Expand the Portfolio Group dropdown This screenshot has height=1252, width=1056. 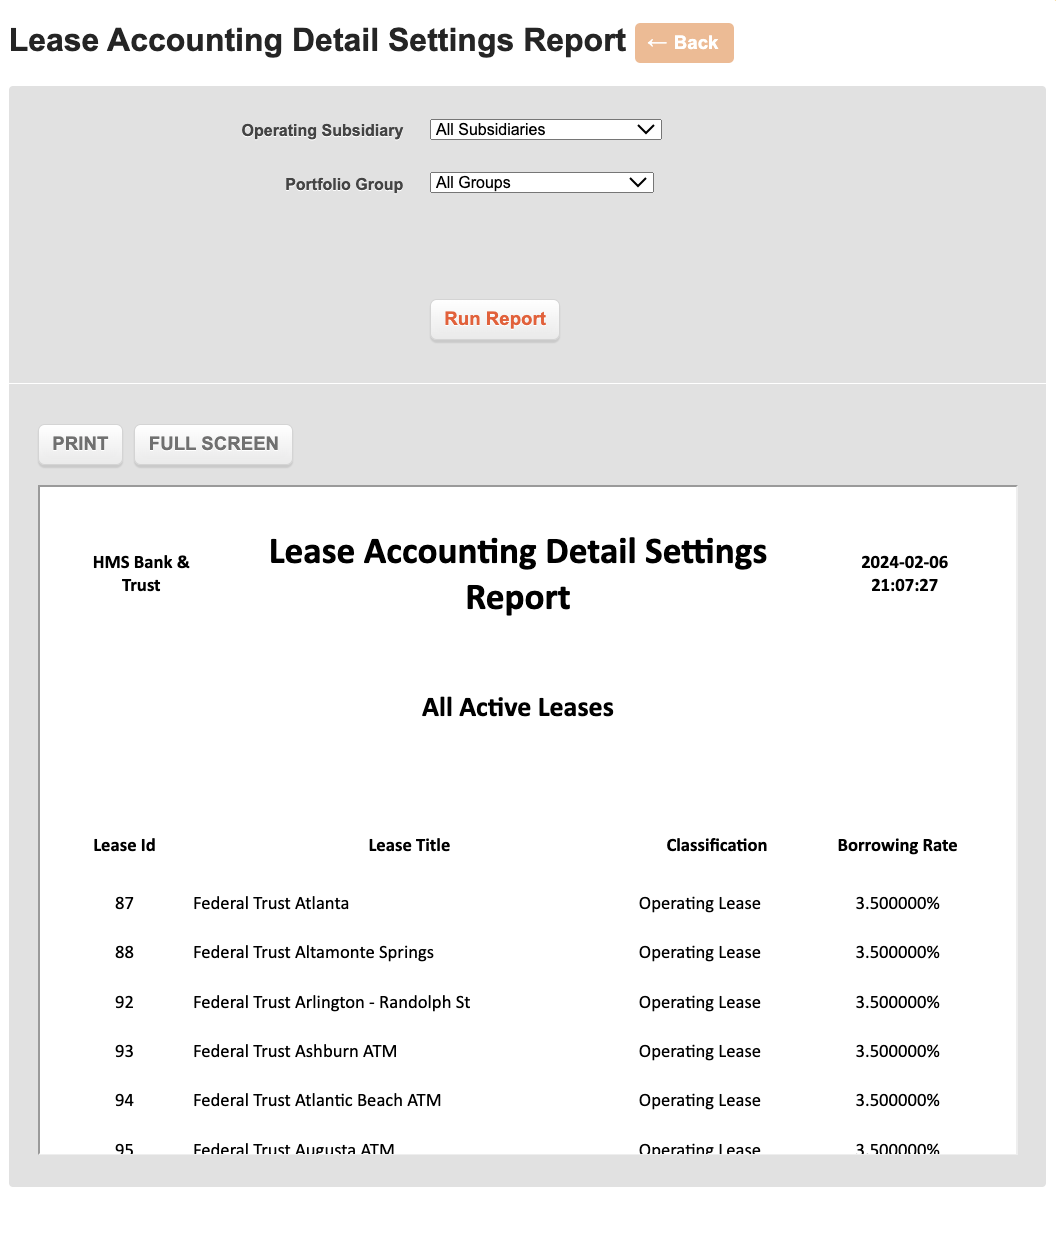541,183
